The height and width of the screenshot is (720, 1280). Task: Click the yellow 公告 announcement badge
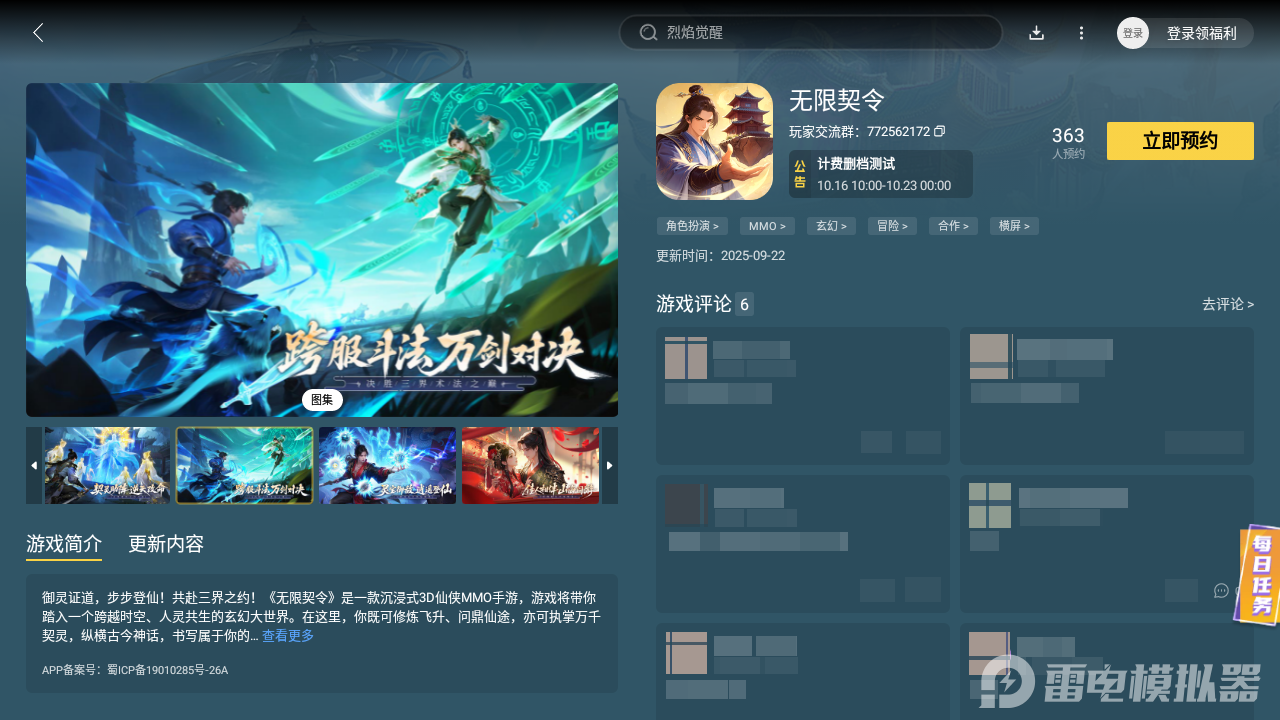(800, 174)
